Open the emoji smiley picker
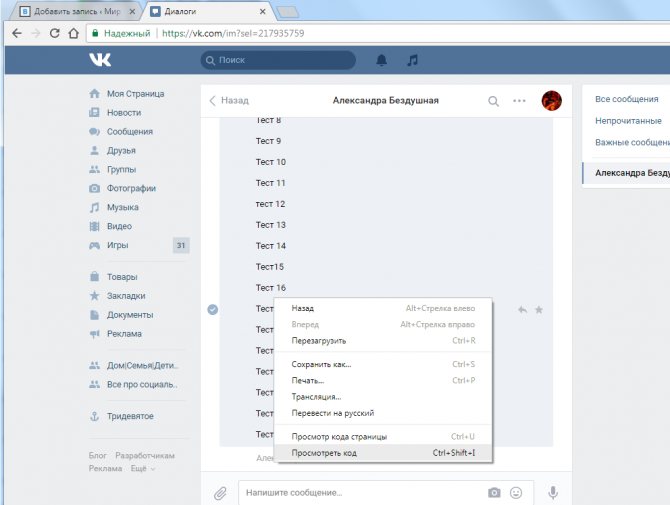Screen dimensions: 670x505 coord(516,493)
